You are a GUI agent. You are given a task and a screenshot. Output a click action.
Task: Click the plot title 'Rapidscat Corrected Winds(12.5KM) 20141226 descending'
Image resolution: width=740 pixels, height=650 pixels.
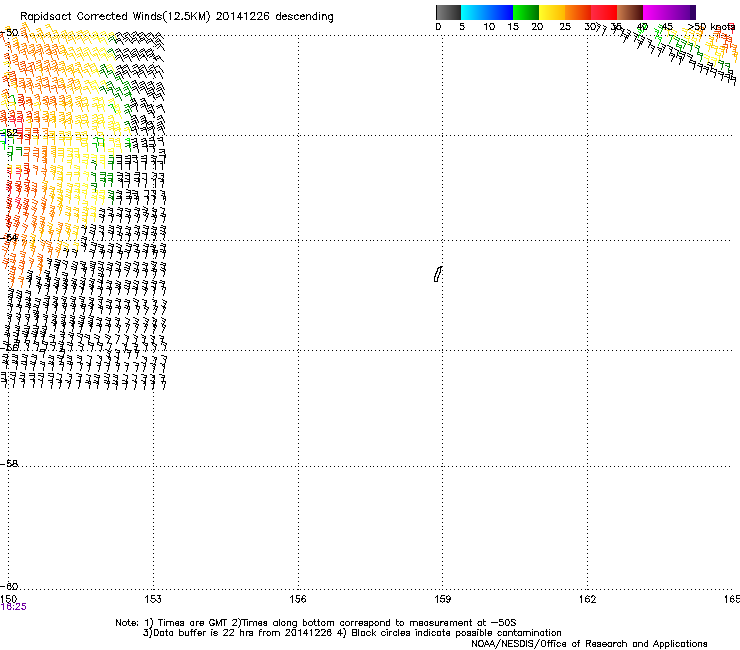click(177, 17)
